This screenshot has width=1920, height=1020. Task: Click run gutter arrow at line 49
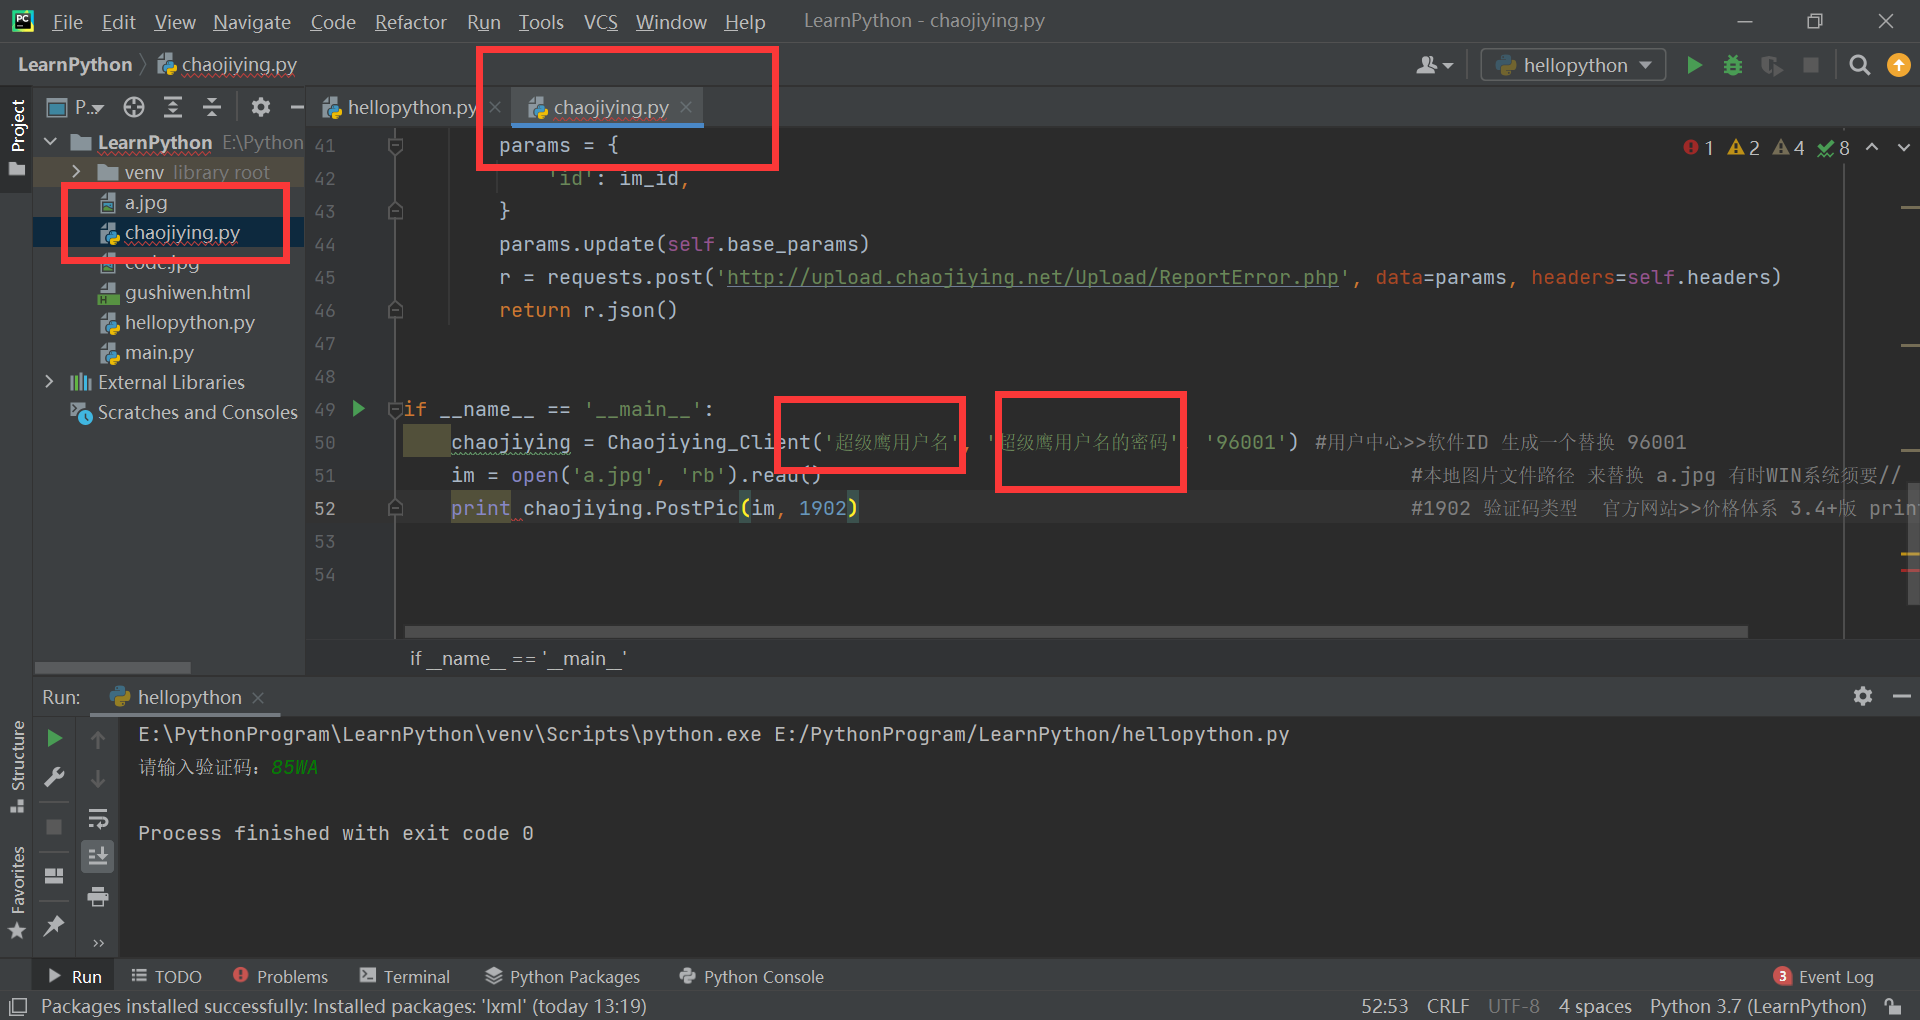click(359, 408)
